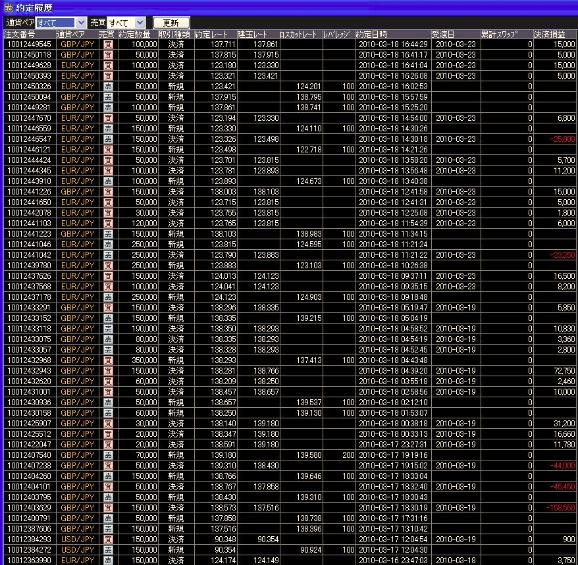Open the 売買 filter dropdown arrow
Image resolution: width=578 pixels, height=565 pixels.
140,23
